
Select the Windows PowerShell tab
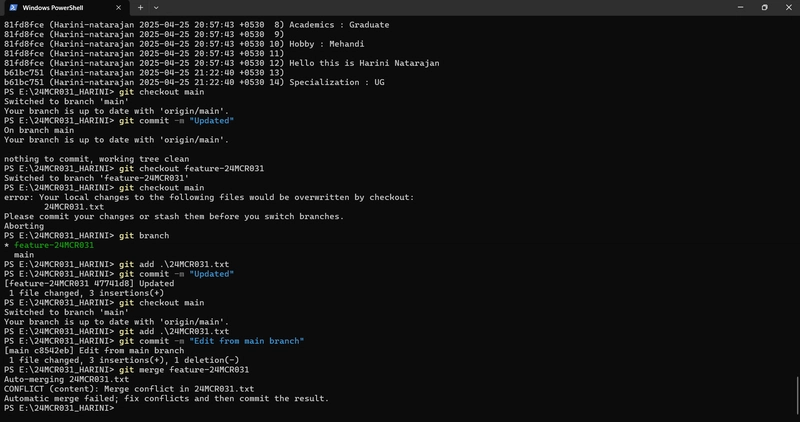(65, 8)
